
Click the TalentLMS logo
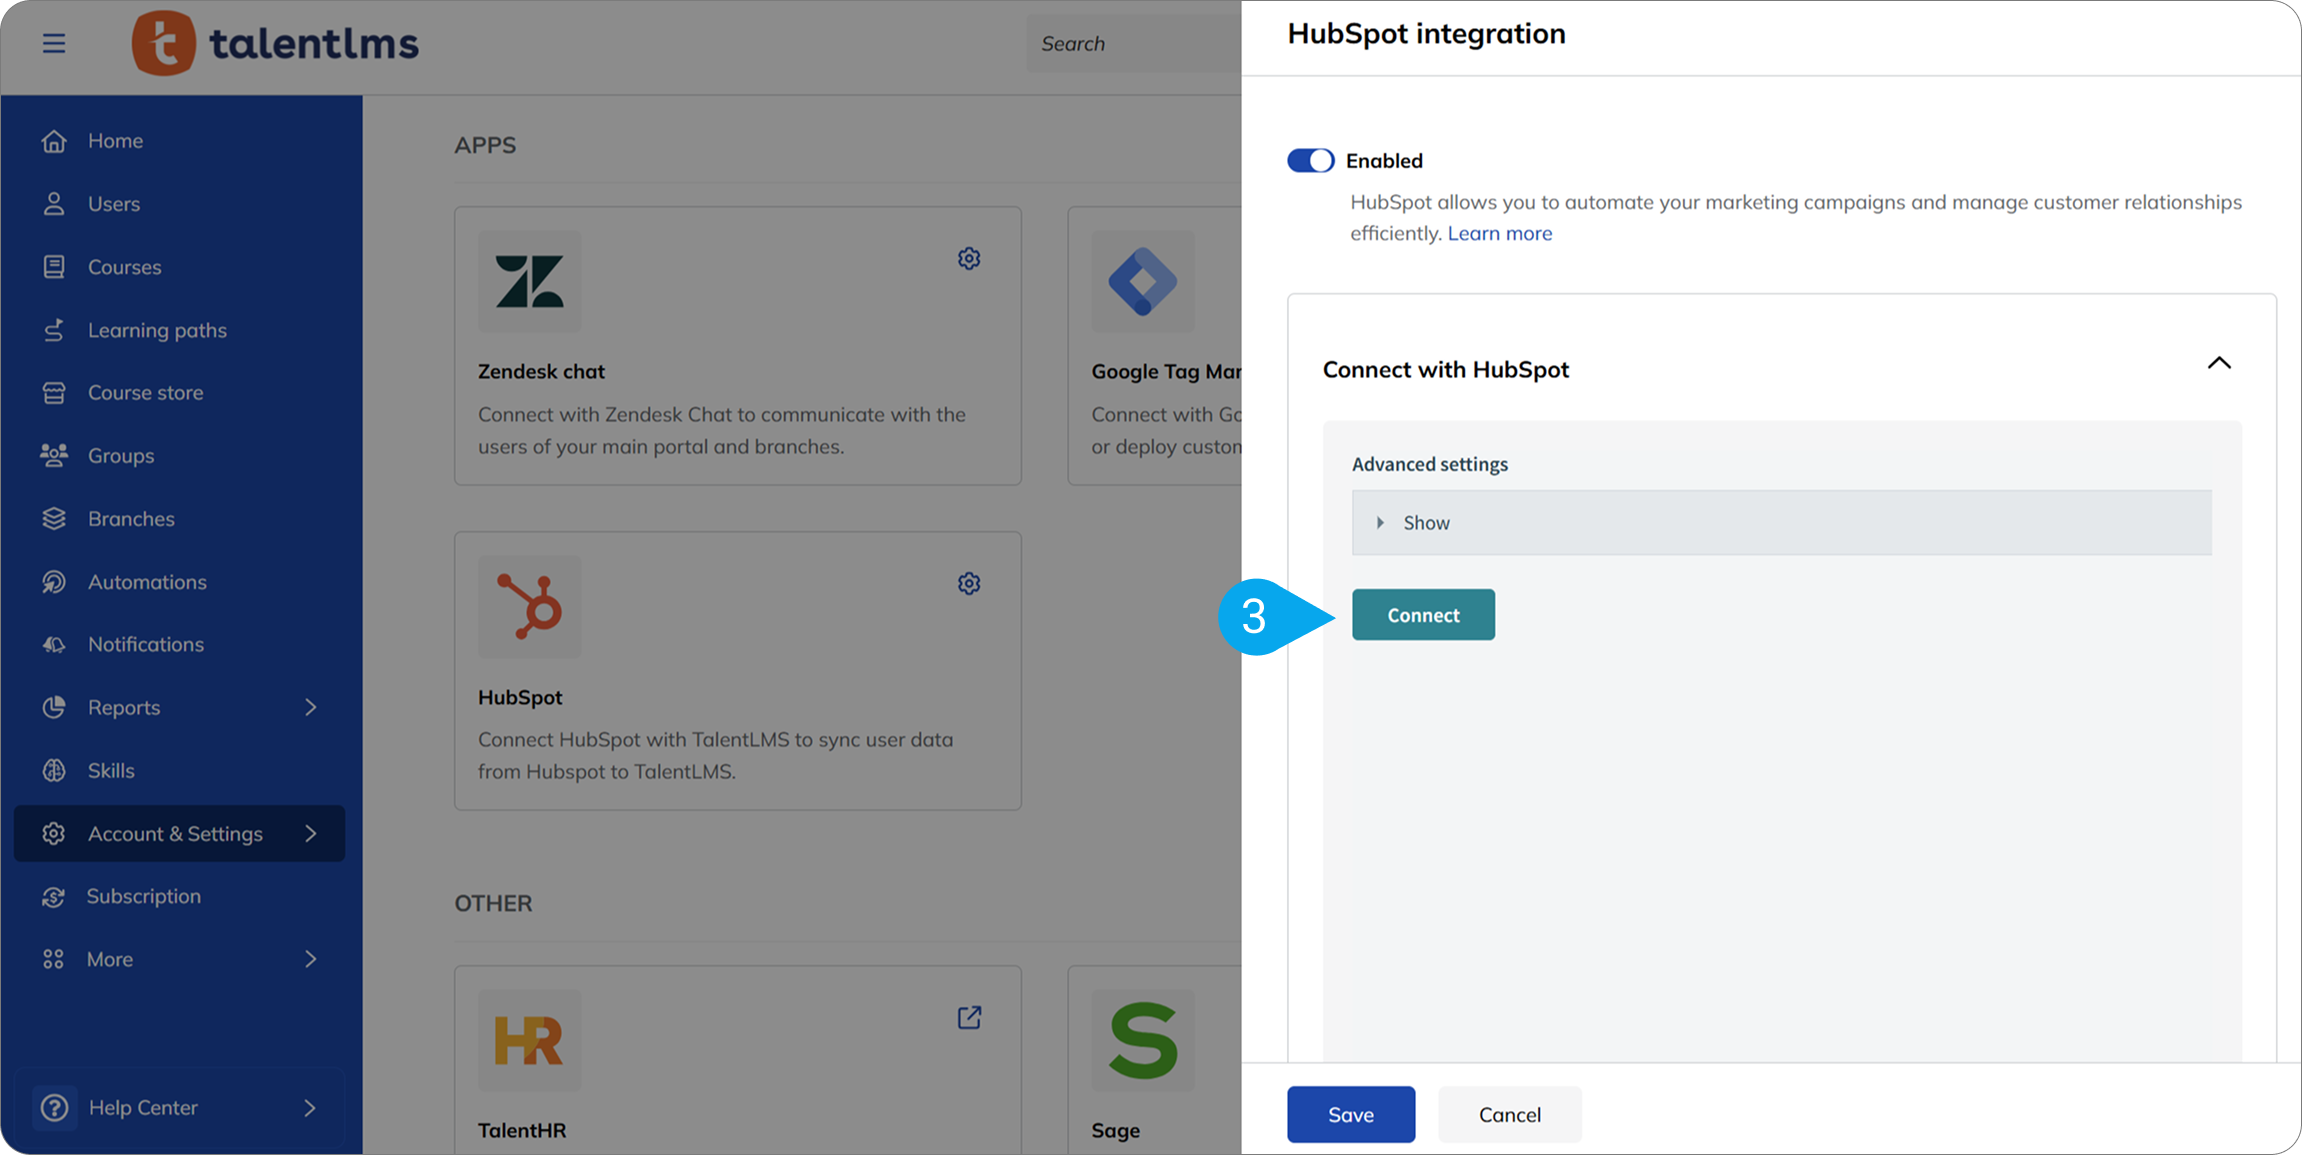275,44
